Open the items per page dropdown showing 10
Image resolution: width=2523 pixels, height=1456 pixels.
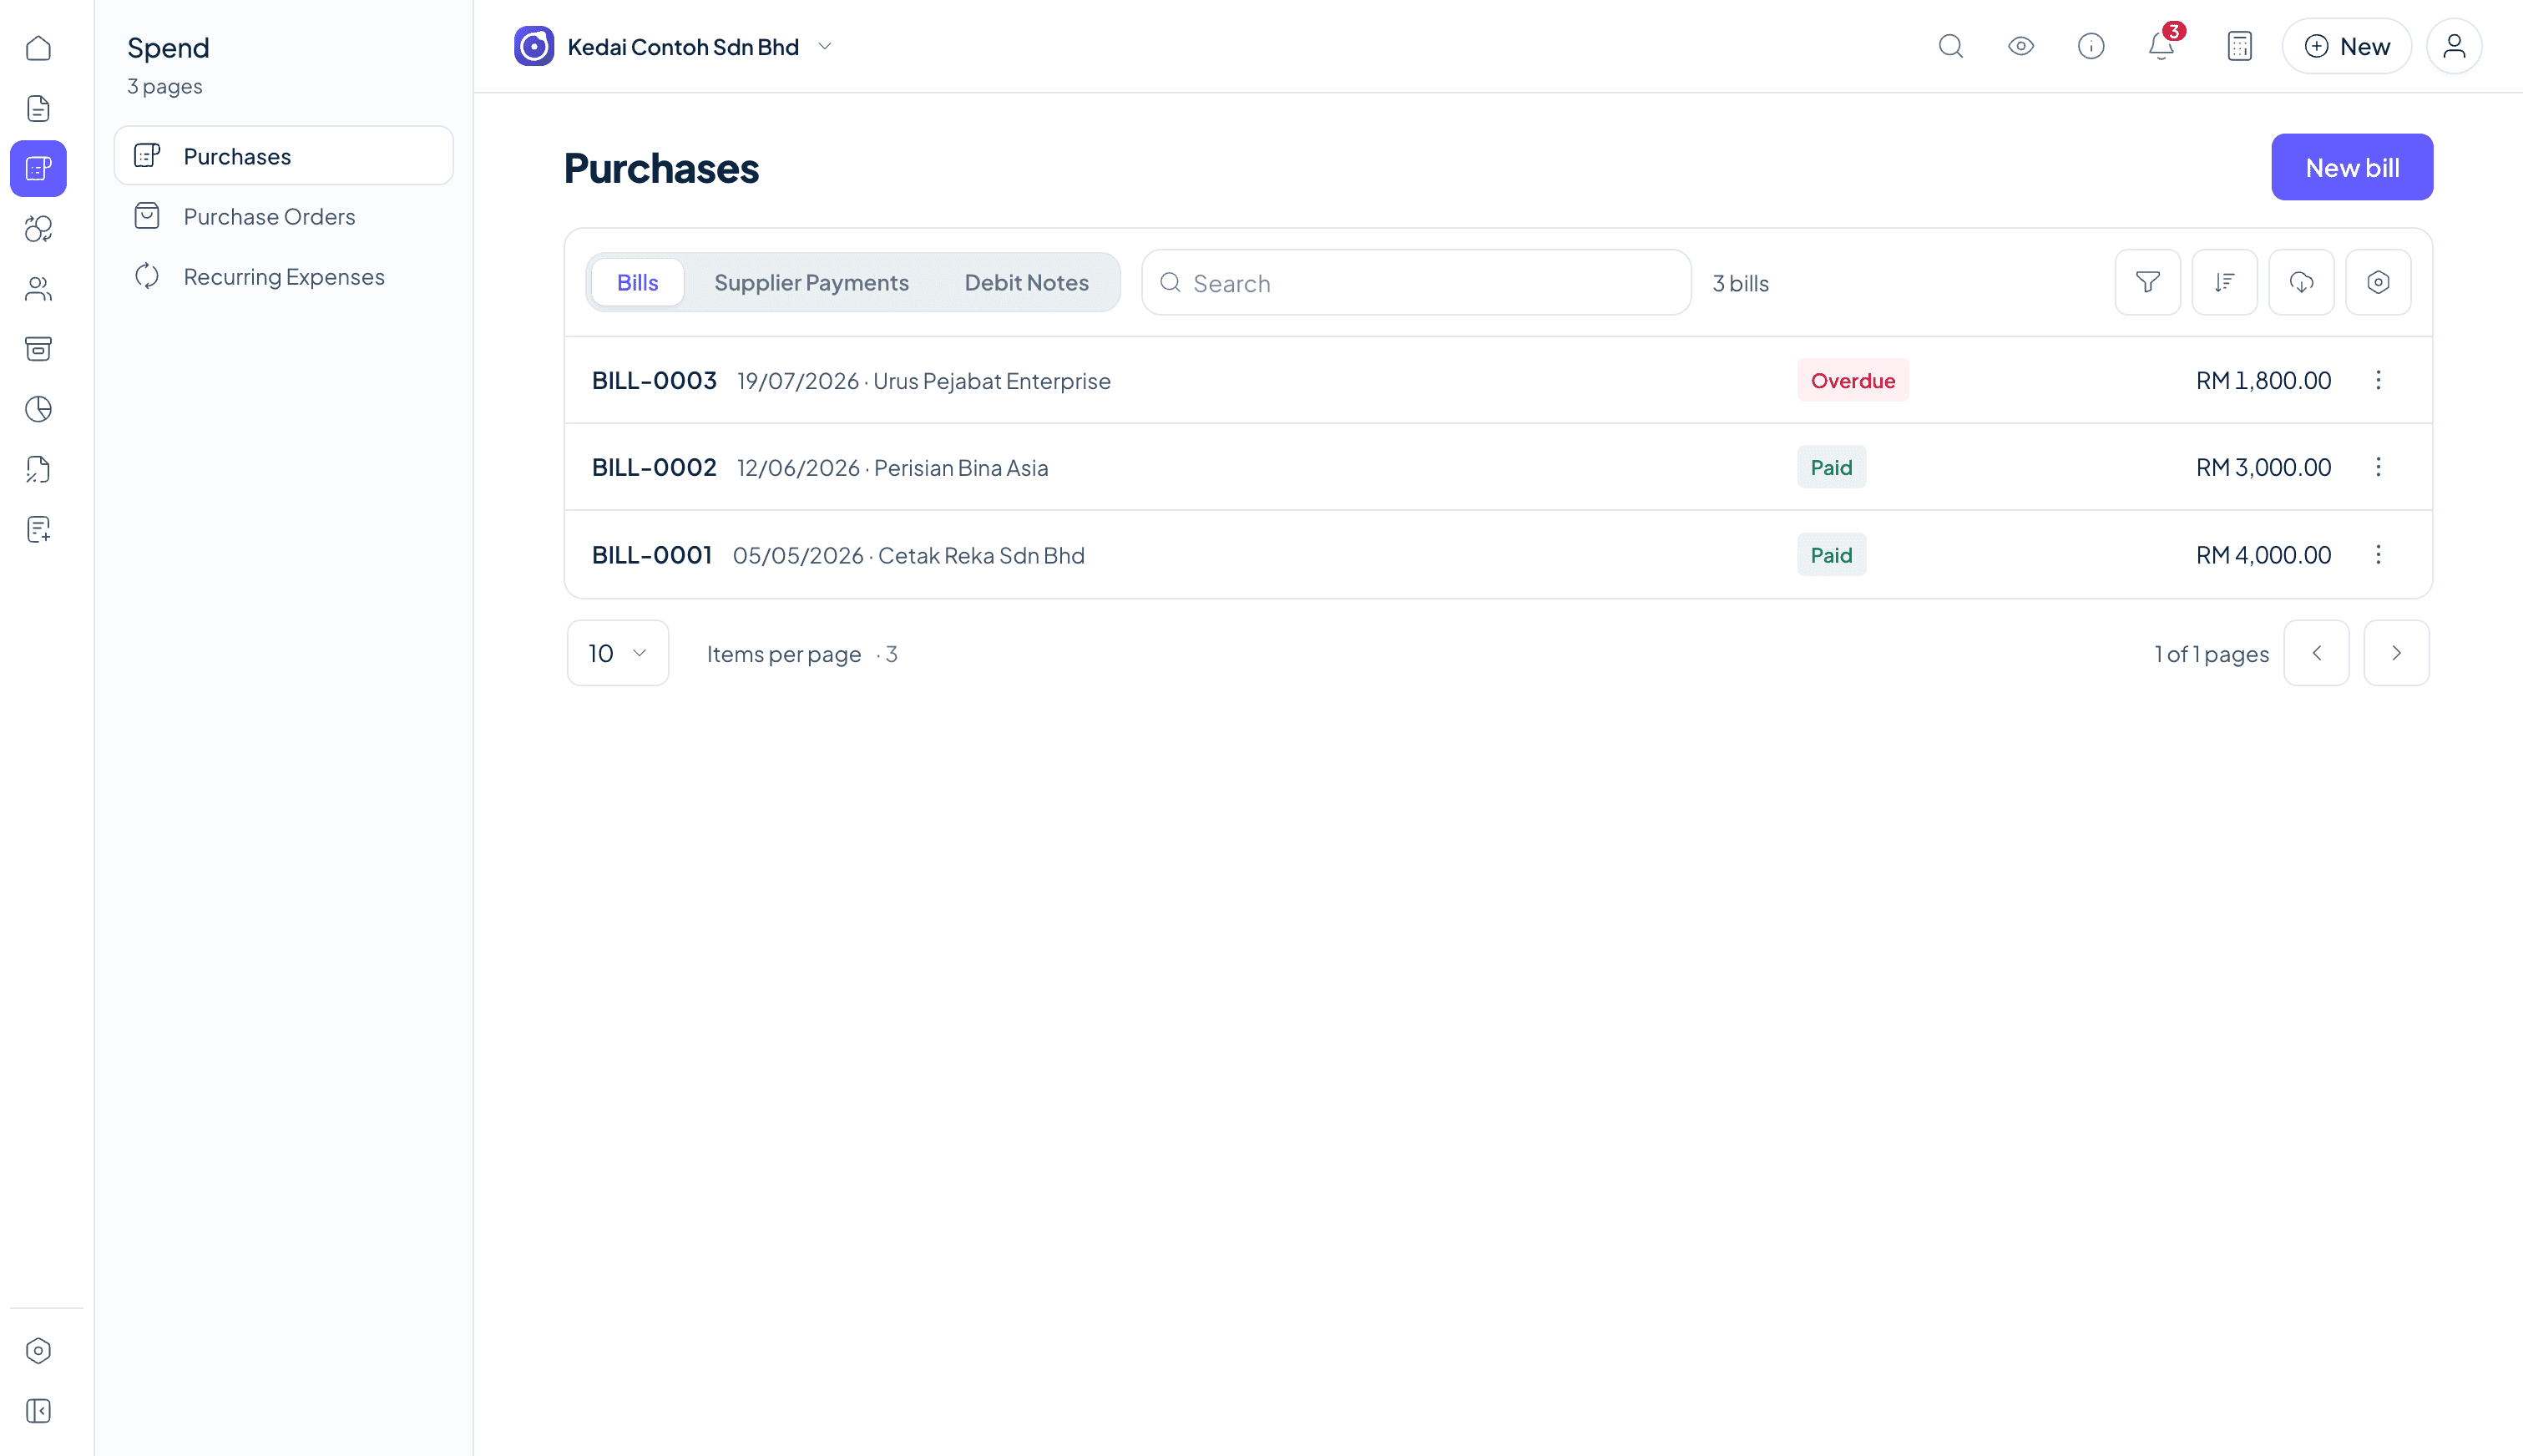coord(618,653)
